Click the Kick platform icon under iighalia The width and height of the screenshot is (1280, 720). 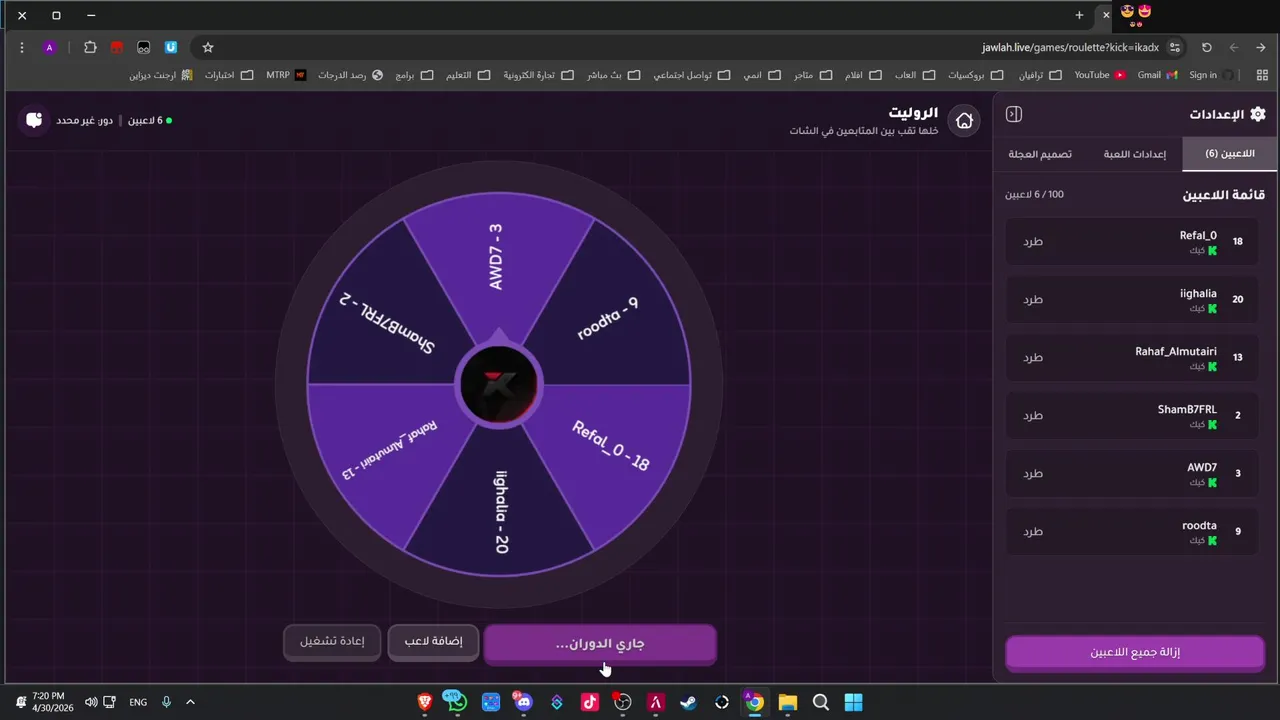(x=1213, y=308)
